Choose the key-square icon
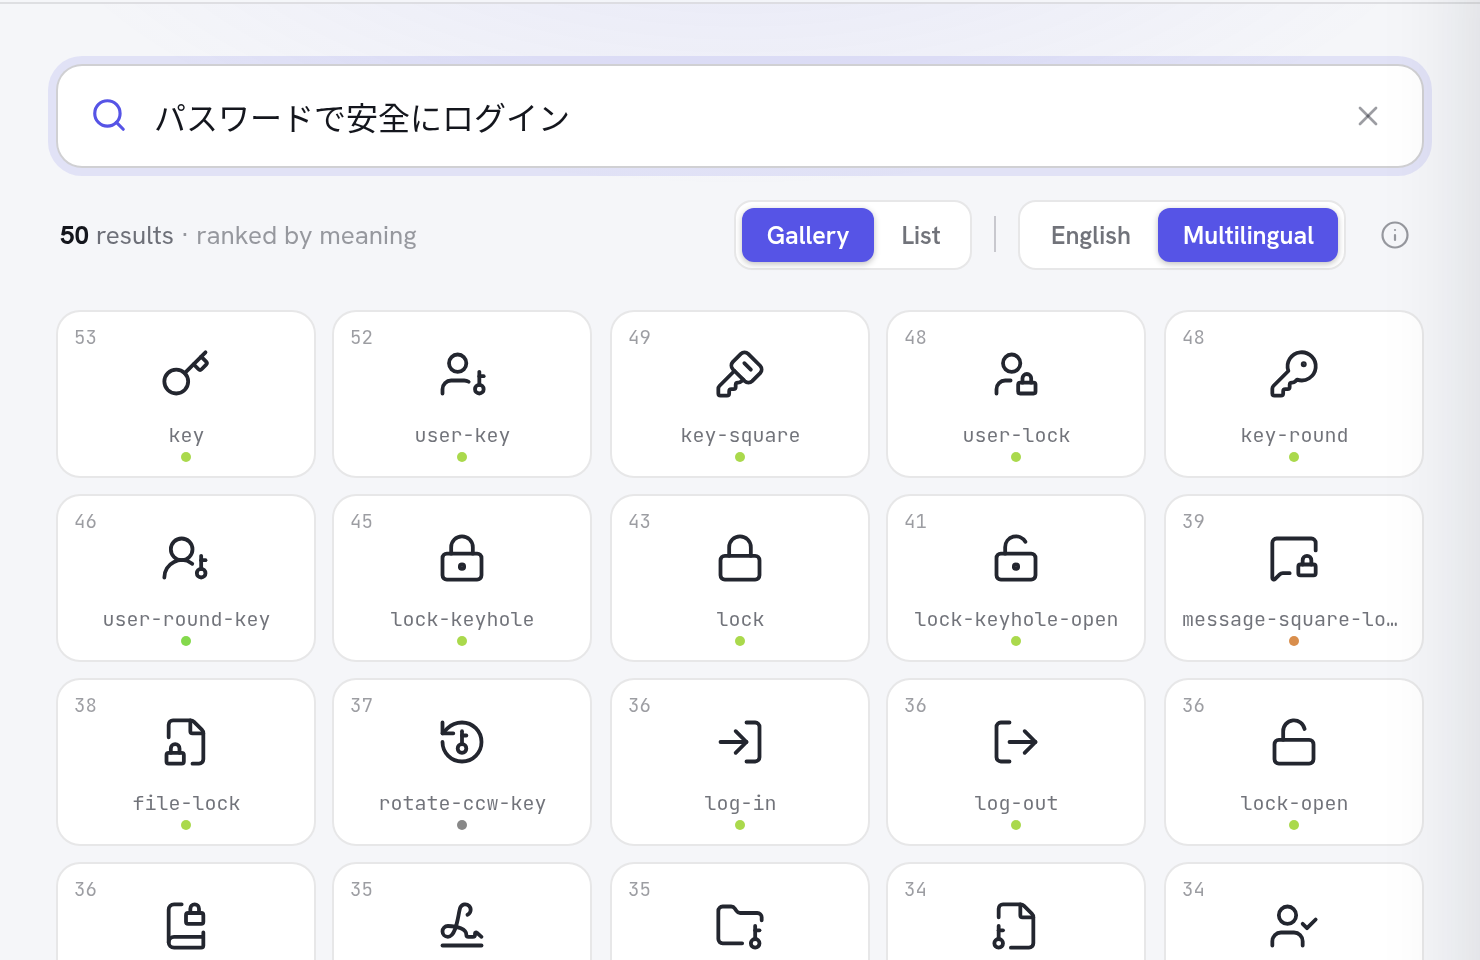The width and height of the screenshot is (1480, 960). tap(740, 394)
